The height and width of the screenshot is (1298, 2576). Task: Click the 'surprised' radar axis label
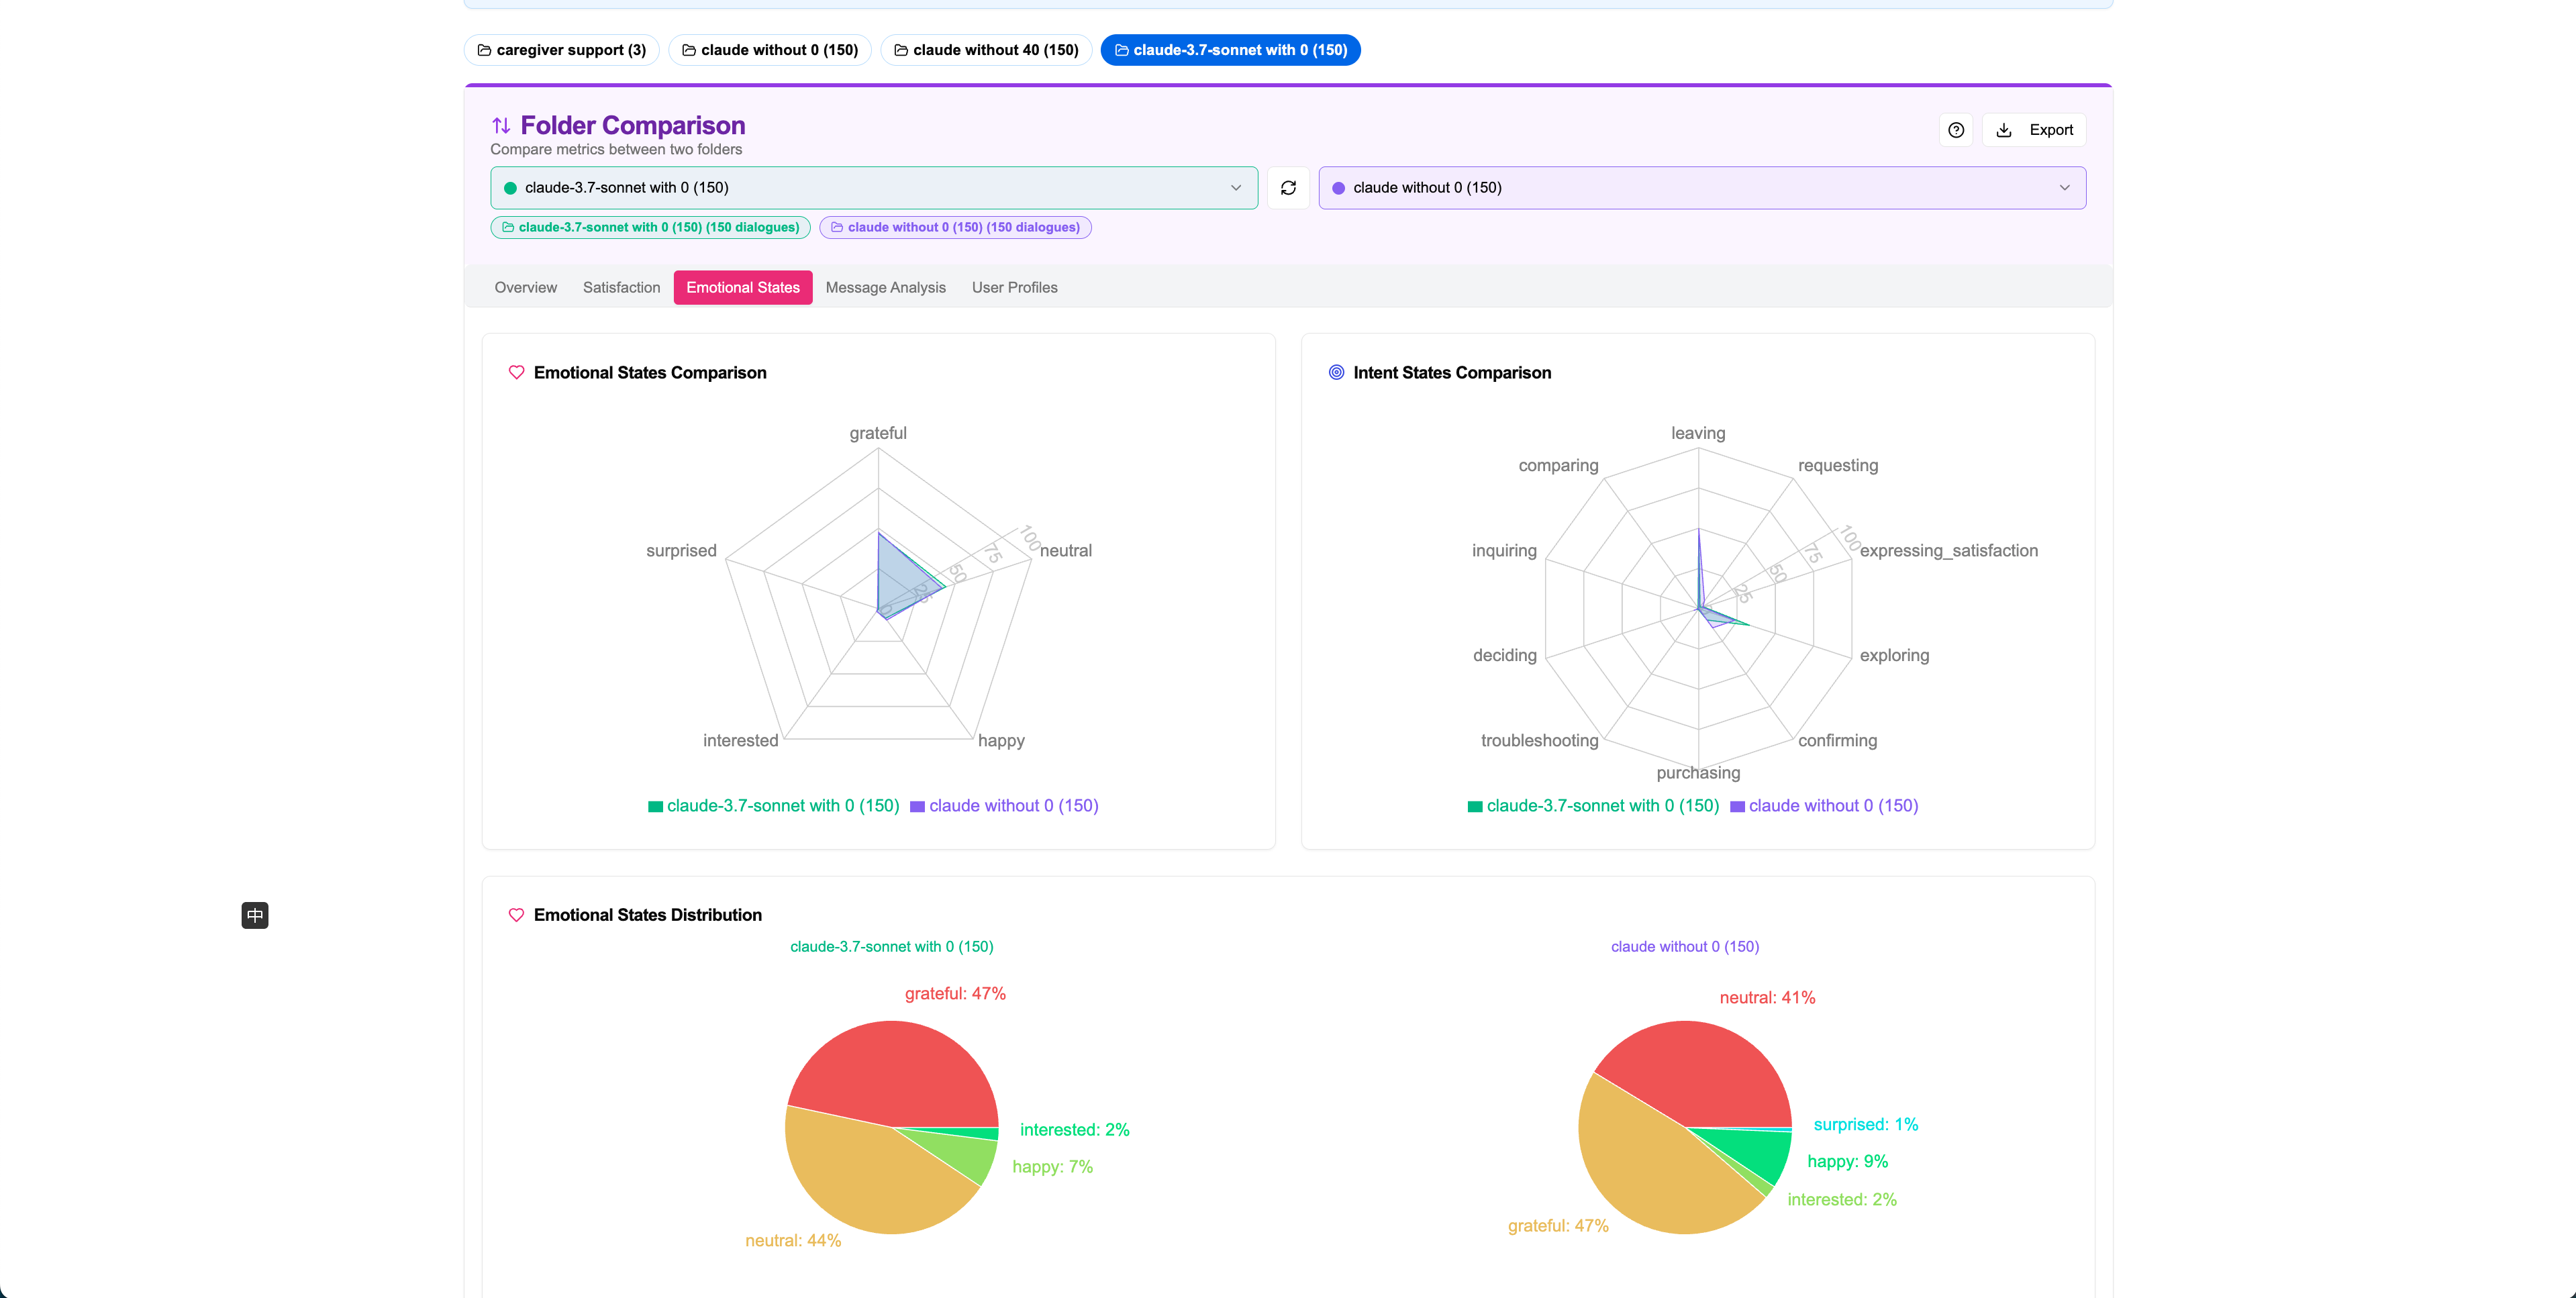point(681,551)
